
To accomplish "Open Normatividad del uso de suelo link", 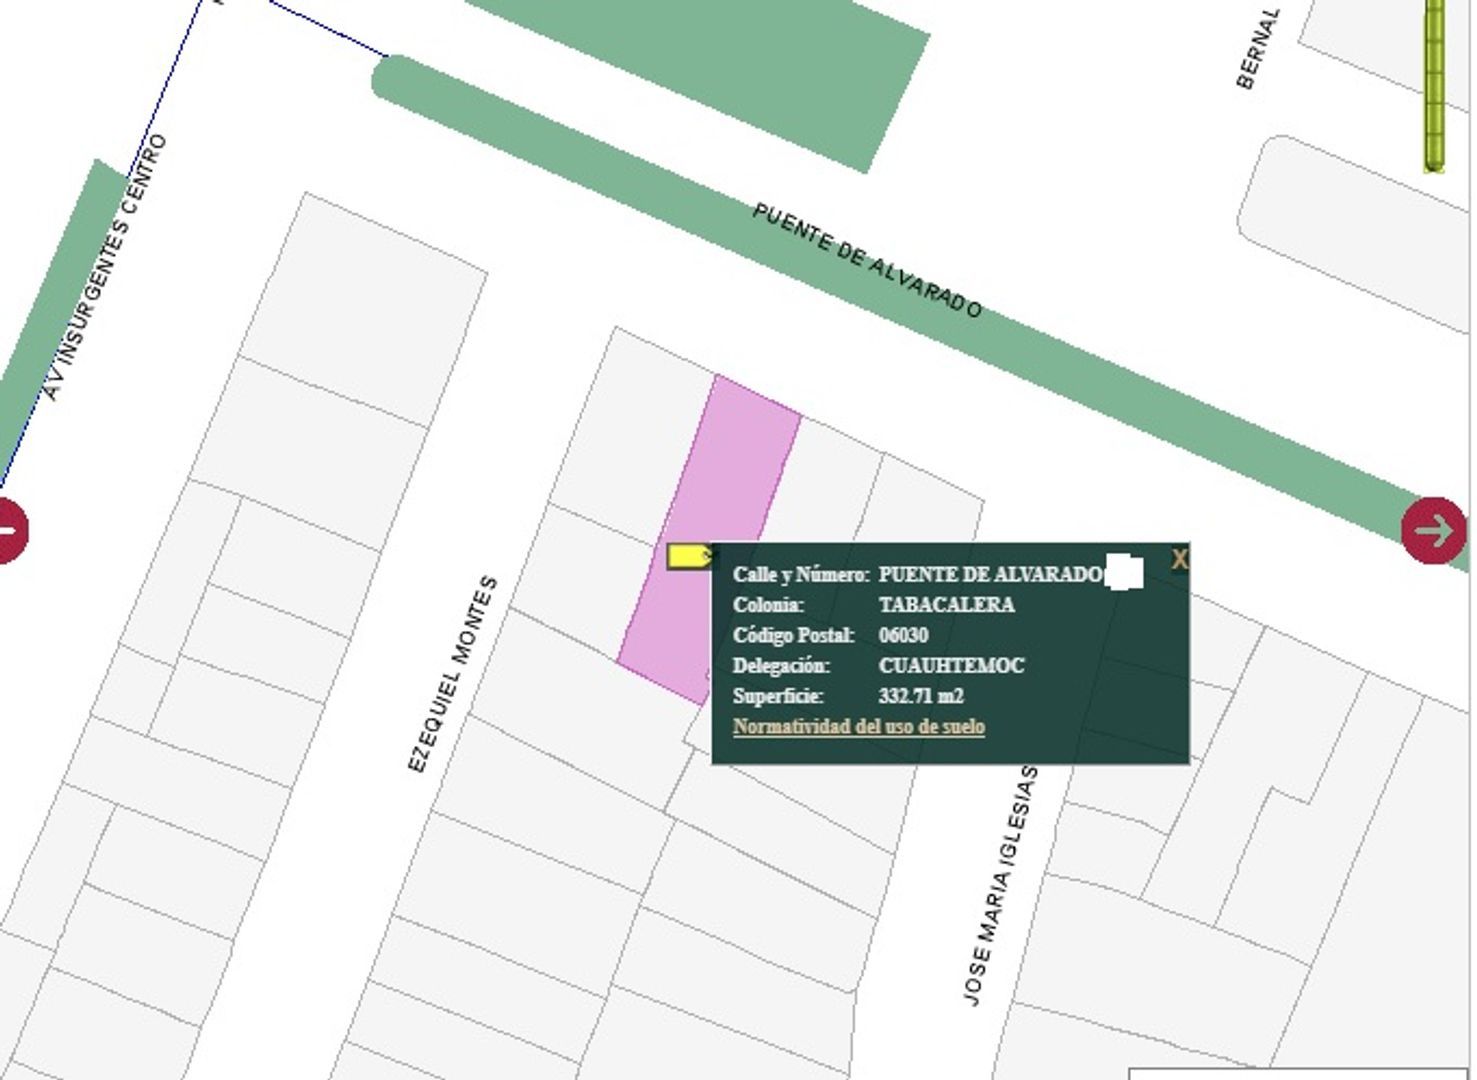I will 859,727.
